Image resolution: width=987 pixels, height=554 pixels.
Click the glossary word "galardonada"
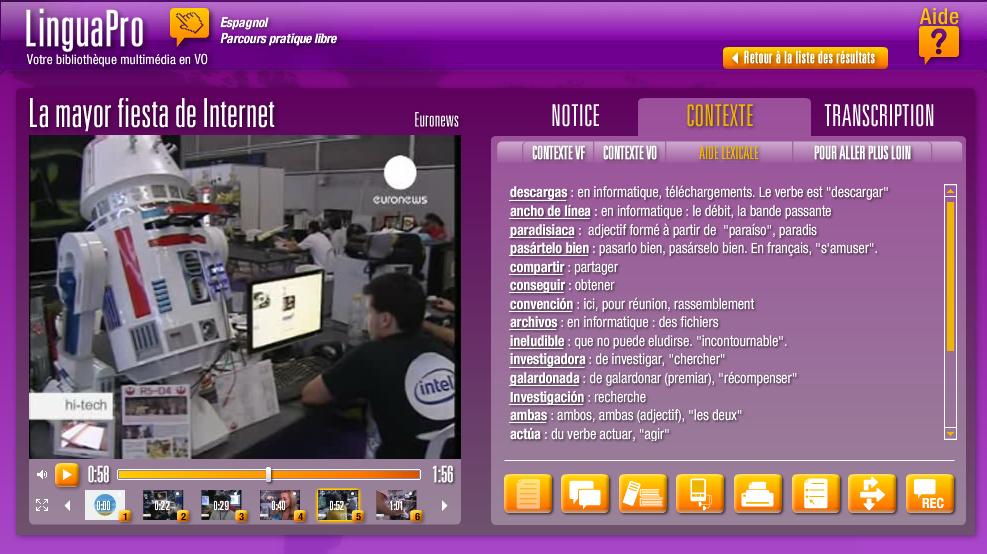pos(544,379)
